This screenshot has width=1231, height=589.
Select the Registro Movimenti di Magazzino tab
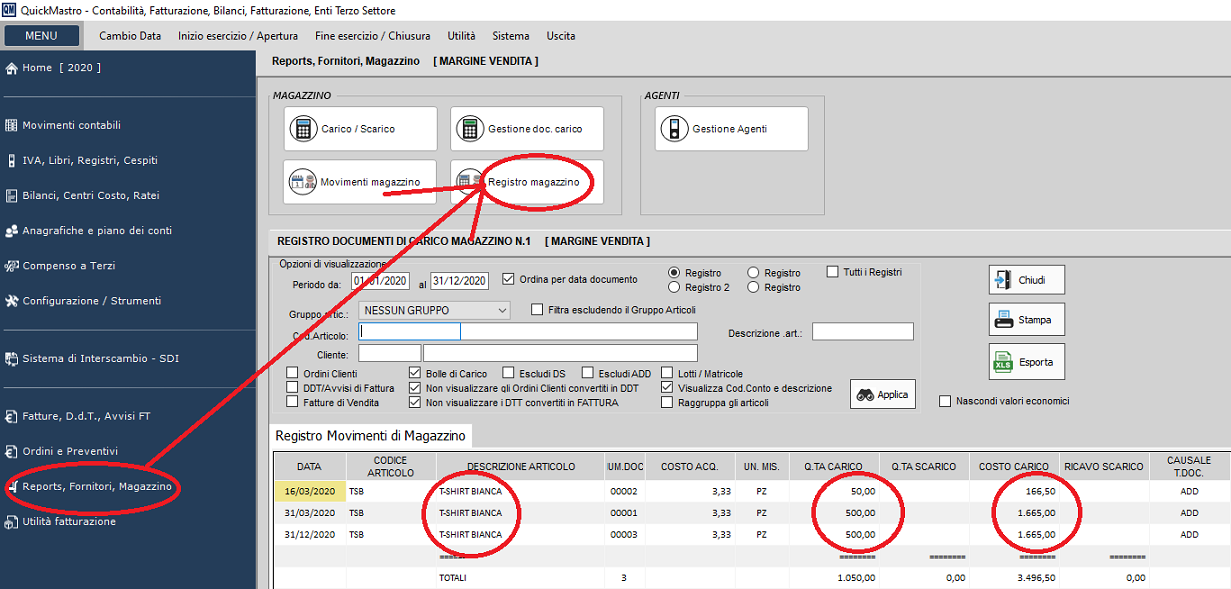click(371, 436)
